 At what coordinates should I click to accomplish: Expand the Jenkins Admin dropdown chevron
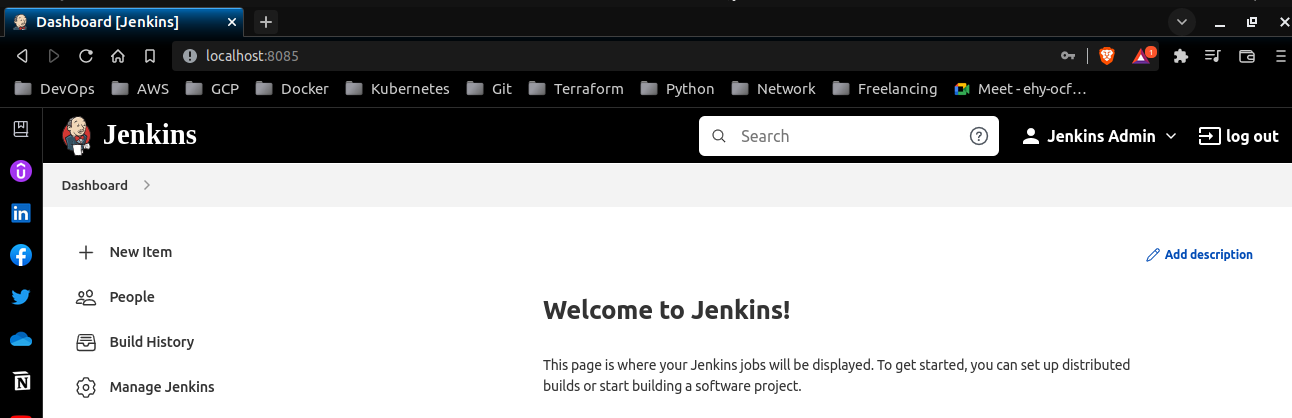[1172, 136]
